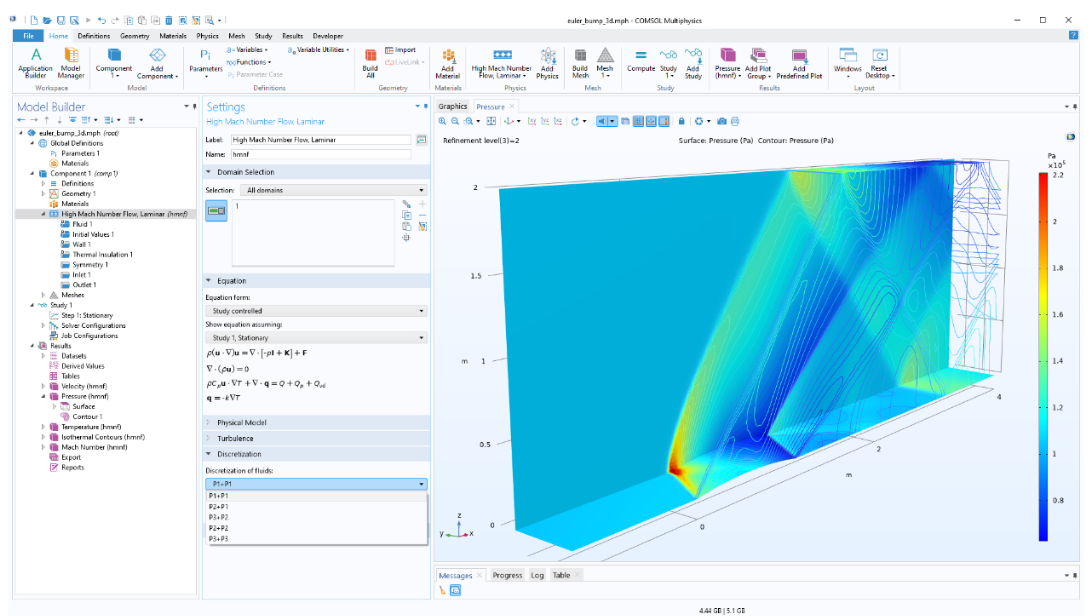Switch to the Log tab

coord(537,575)
